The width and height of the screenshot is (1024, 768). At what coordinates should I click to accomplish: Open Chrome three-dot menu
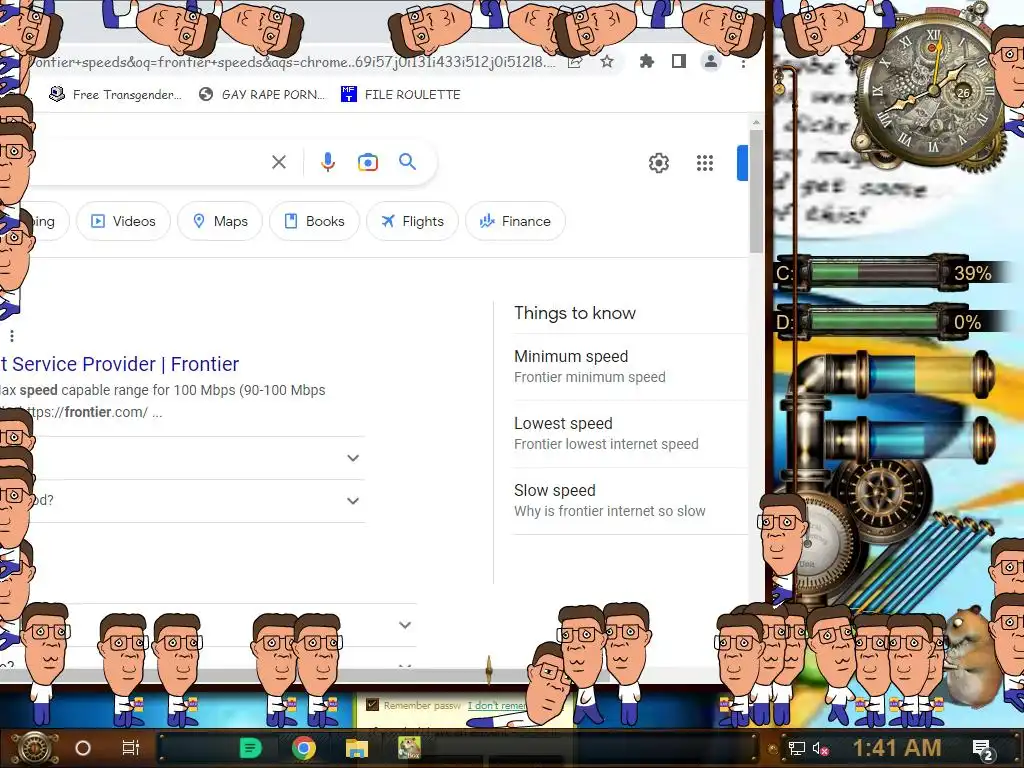(743, 63)
